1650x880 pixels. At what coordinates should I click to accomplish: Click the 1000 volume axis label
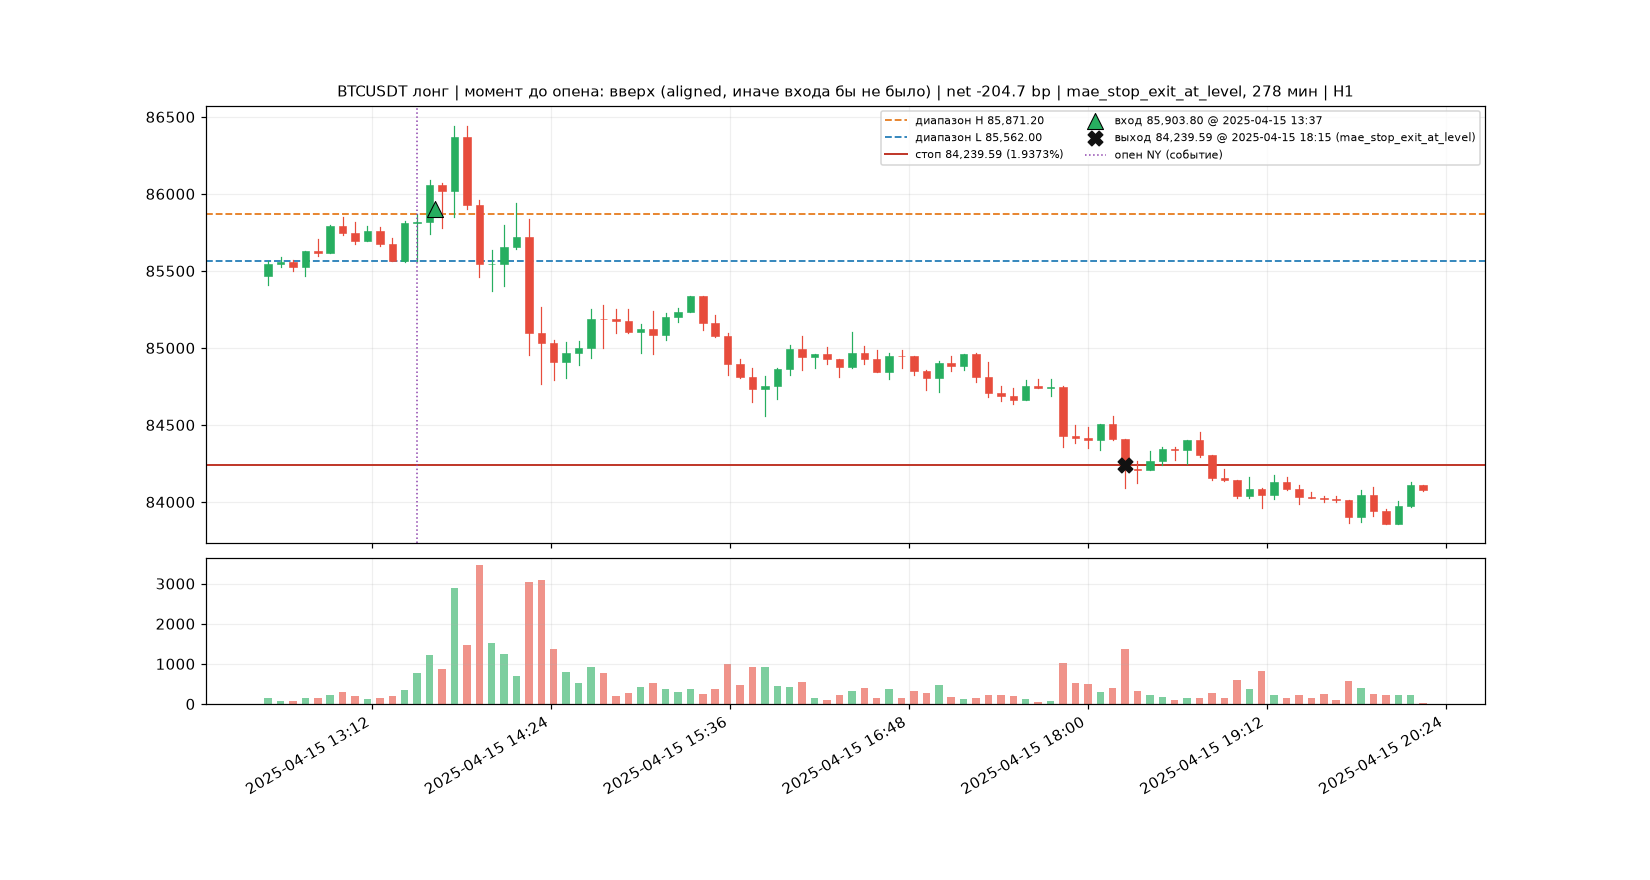tap(175, 665)
